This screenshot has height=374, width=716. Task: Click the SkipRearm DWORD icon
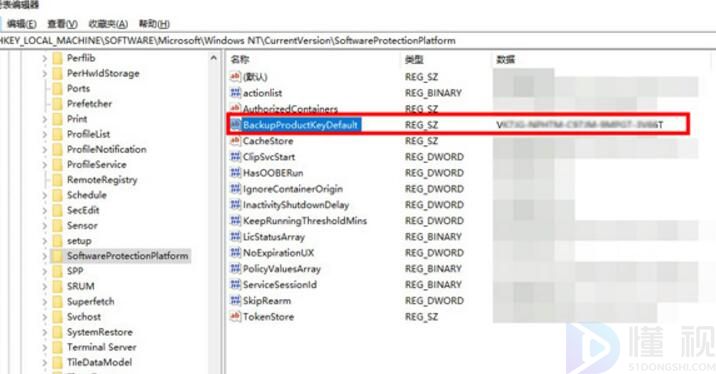235,300
